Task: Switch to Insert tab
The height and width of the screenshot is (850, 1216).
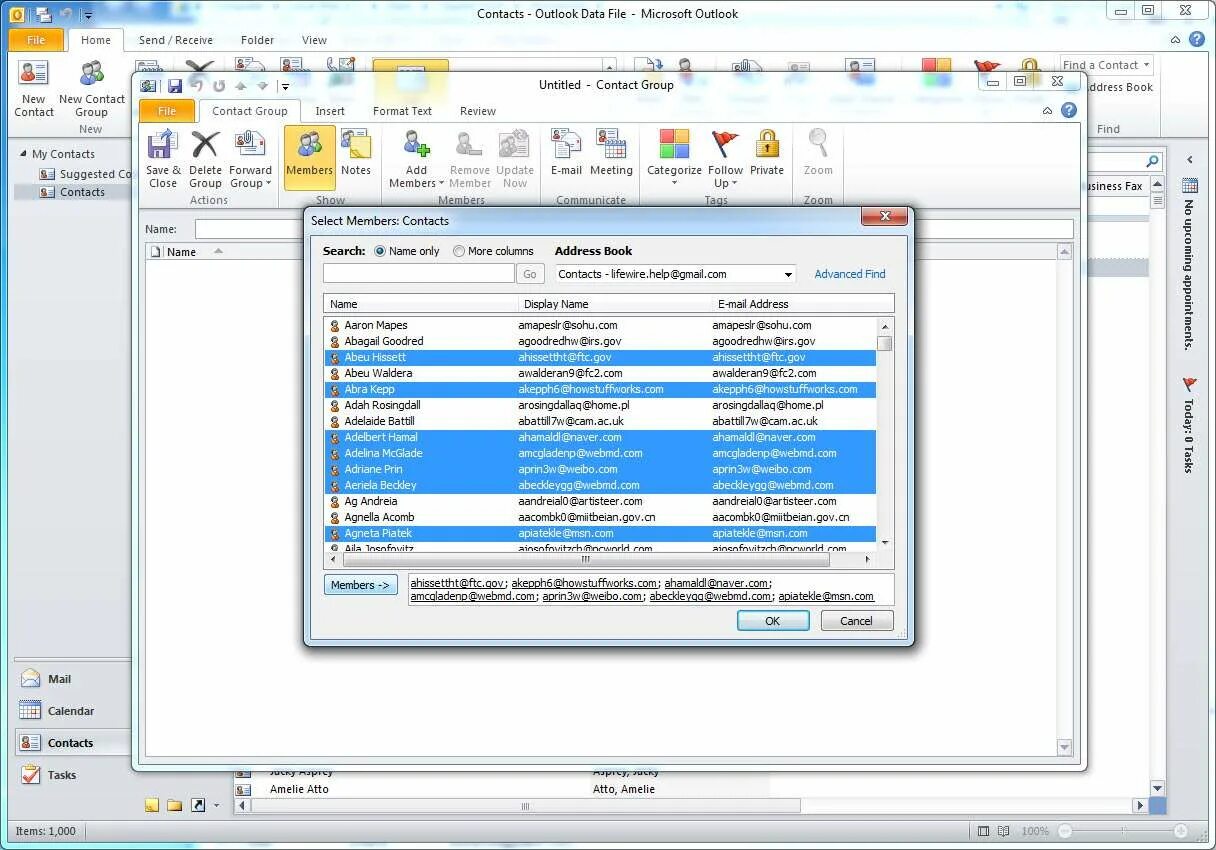Action: 330,111
